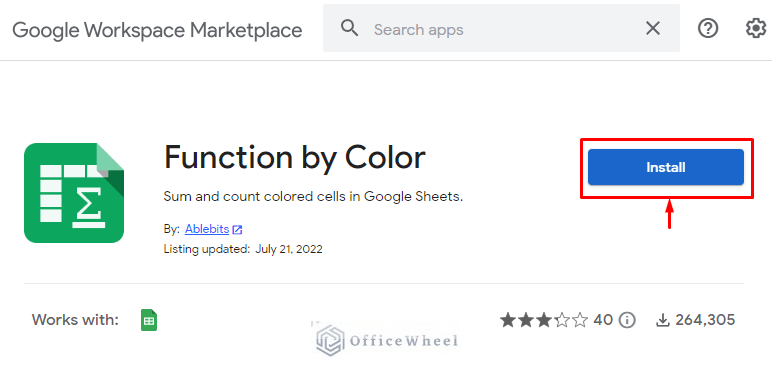Click the star rating icons

(x=544, y=320)
